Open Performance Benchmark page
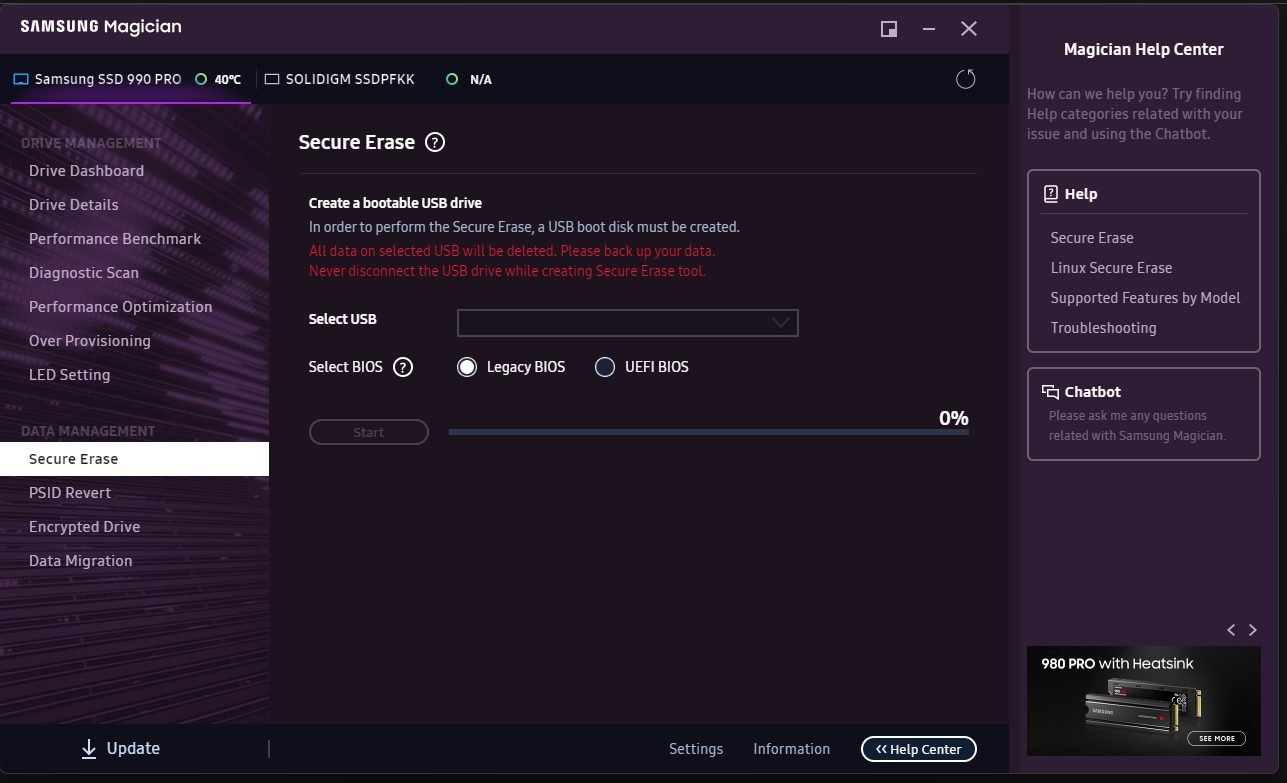The width and height of the screenshot is (1287, 783). (115, 239)
